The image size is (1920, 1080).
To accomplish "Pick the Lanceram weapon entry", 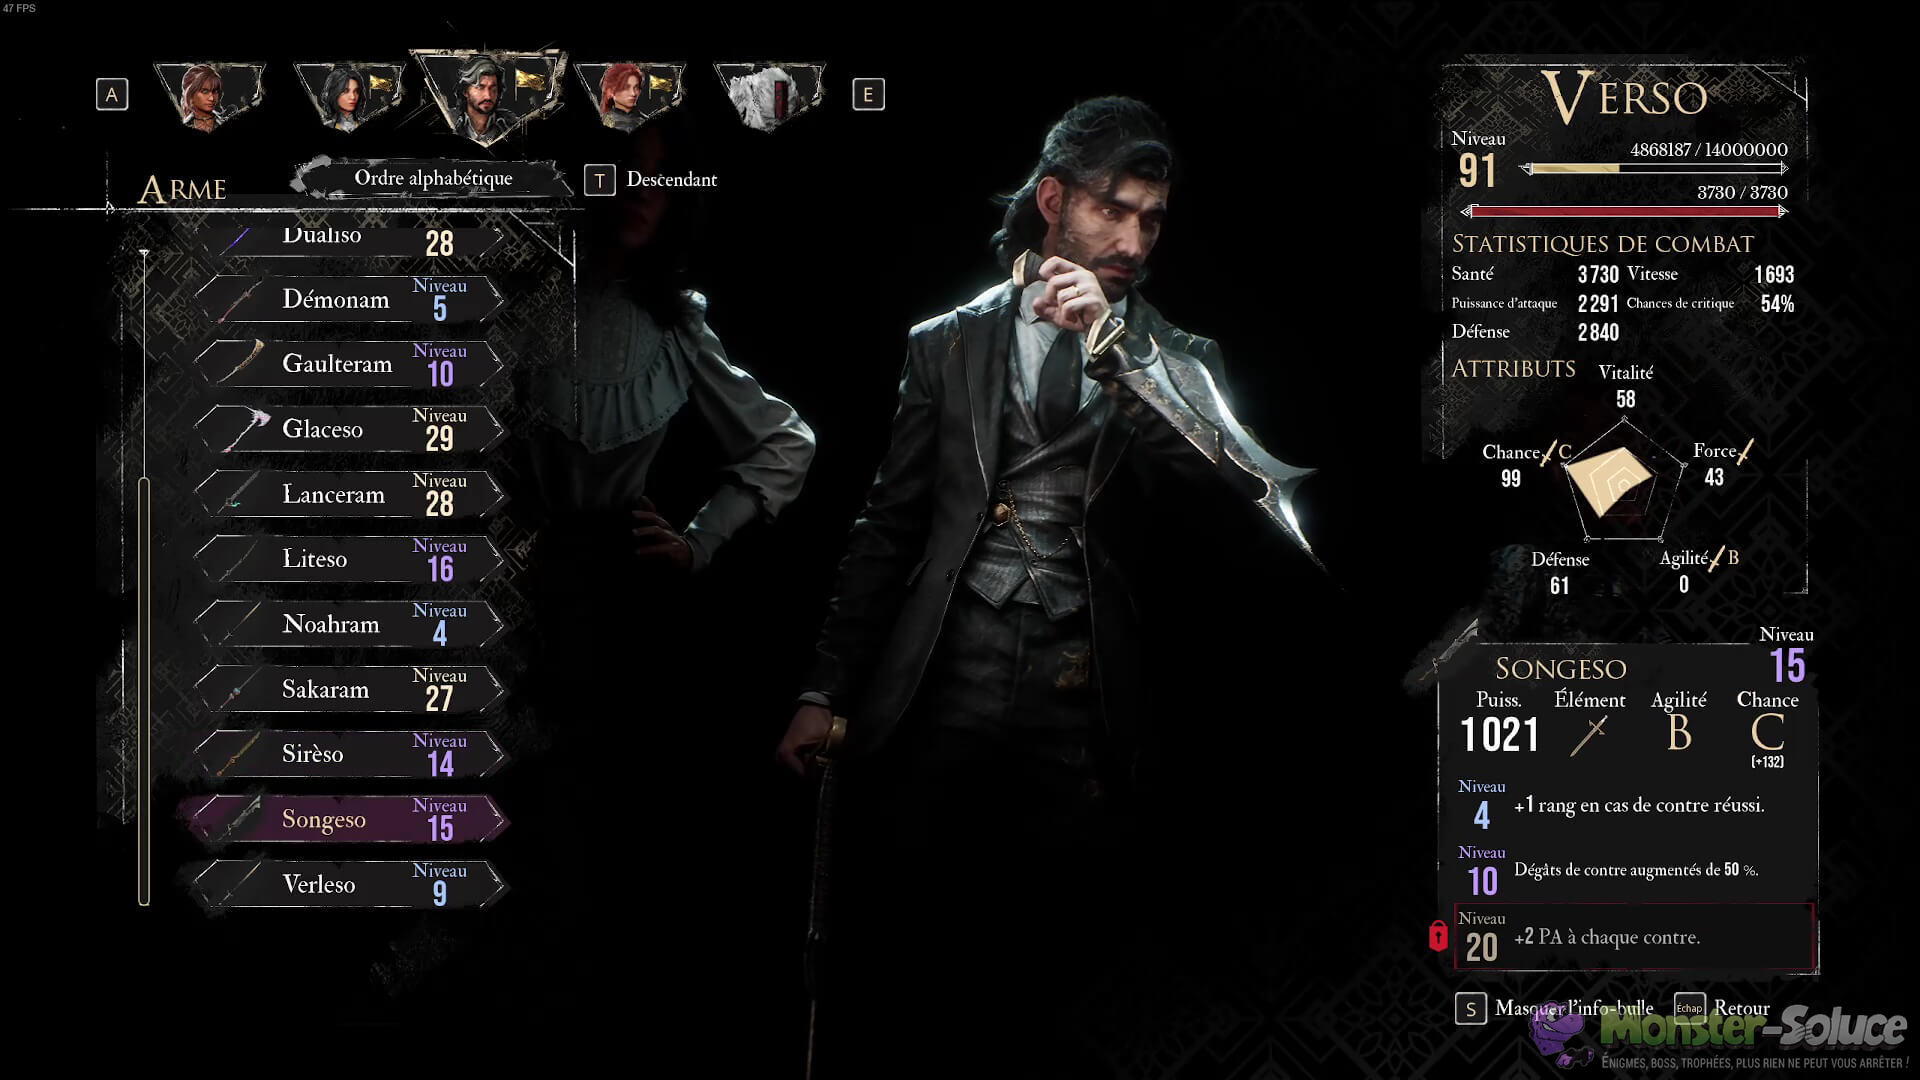I will click(350, 494).
